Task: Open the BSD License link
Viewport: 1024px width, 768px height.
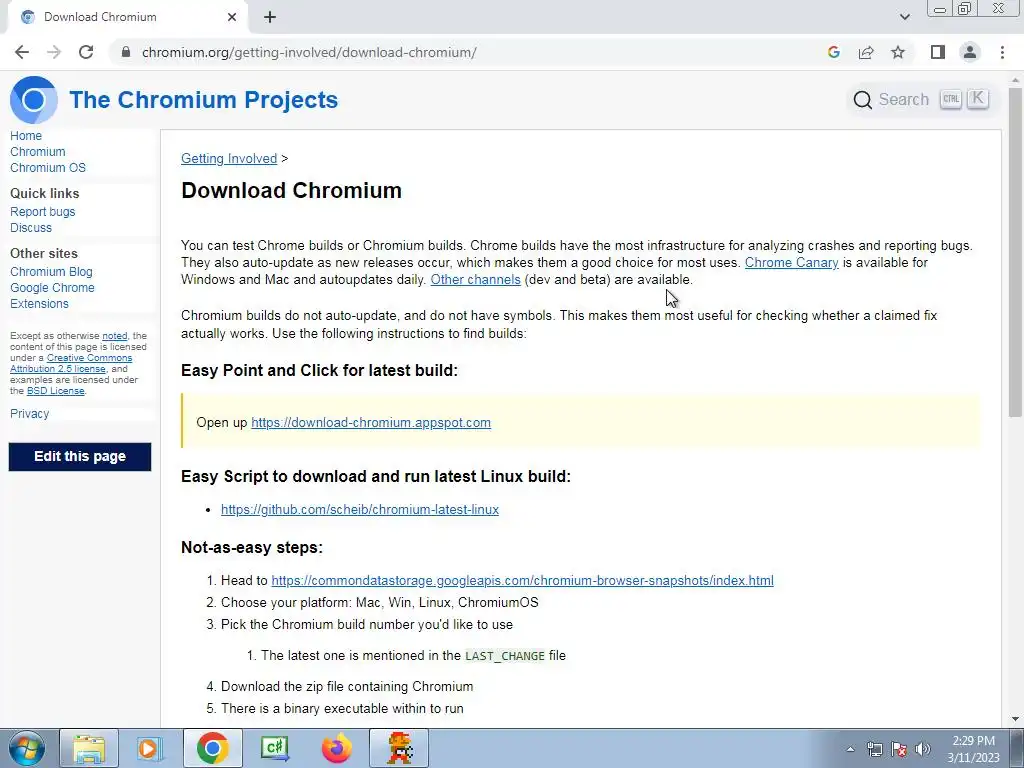Action: pyautogui.click(x=56, y=391)
